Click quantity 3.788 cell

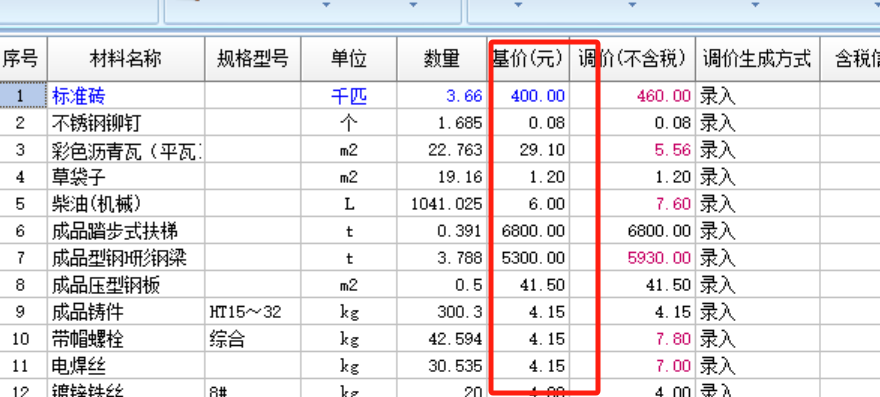[x=442, y=258]
